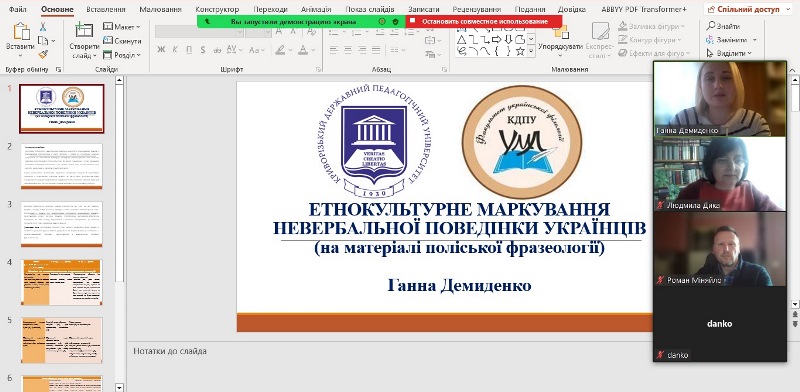Open the font size combo box
The image size is (800, 392).
point(258,32)
